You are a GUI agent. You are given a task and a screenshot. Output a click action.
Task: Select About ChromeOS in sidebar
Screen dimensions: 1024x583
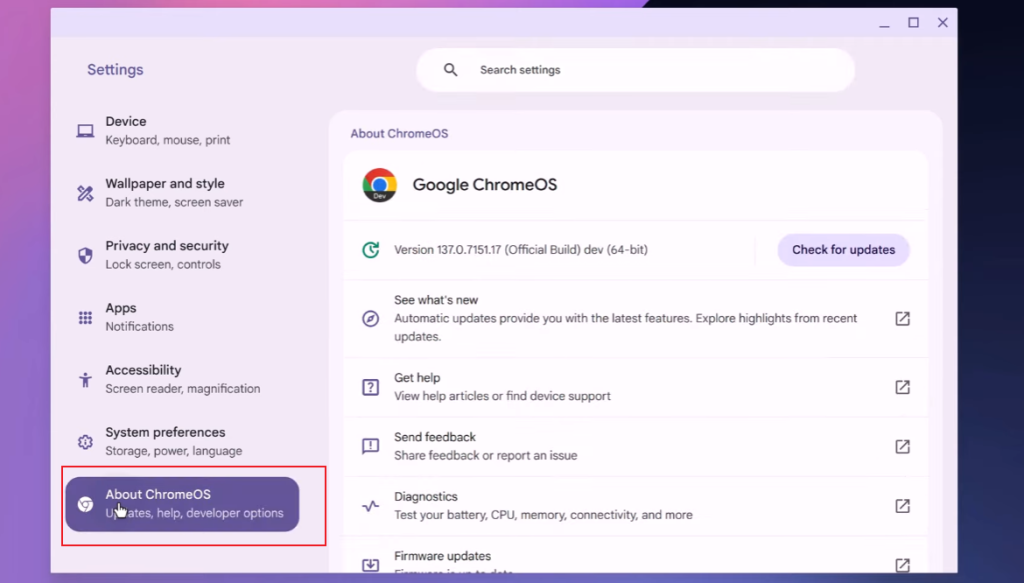[182, 504]
